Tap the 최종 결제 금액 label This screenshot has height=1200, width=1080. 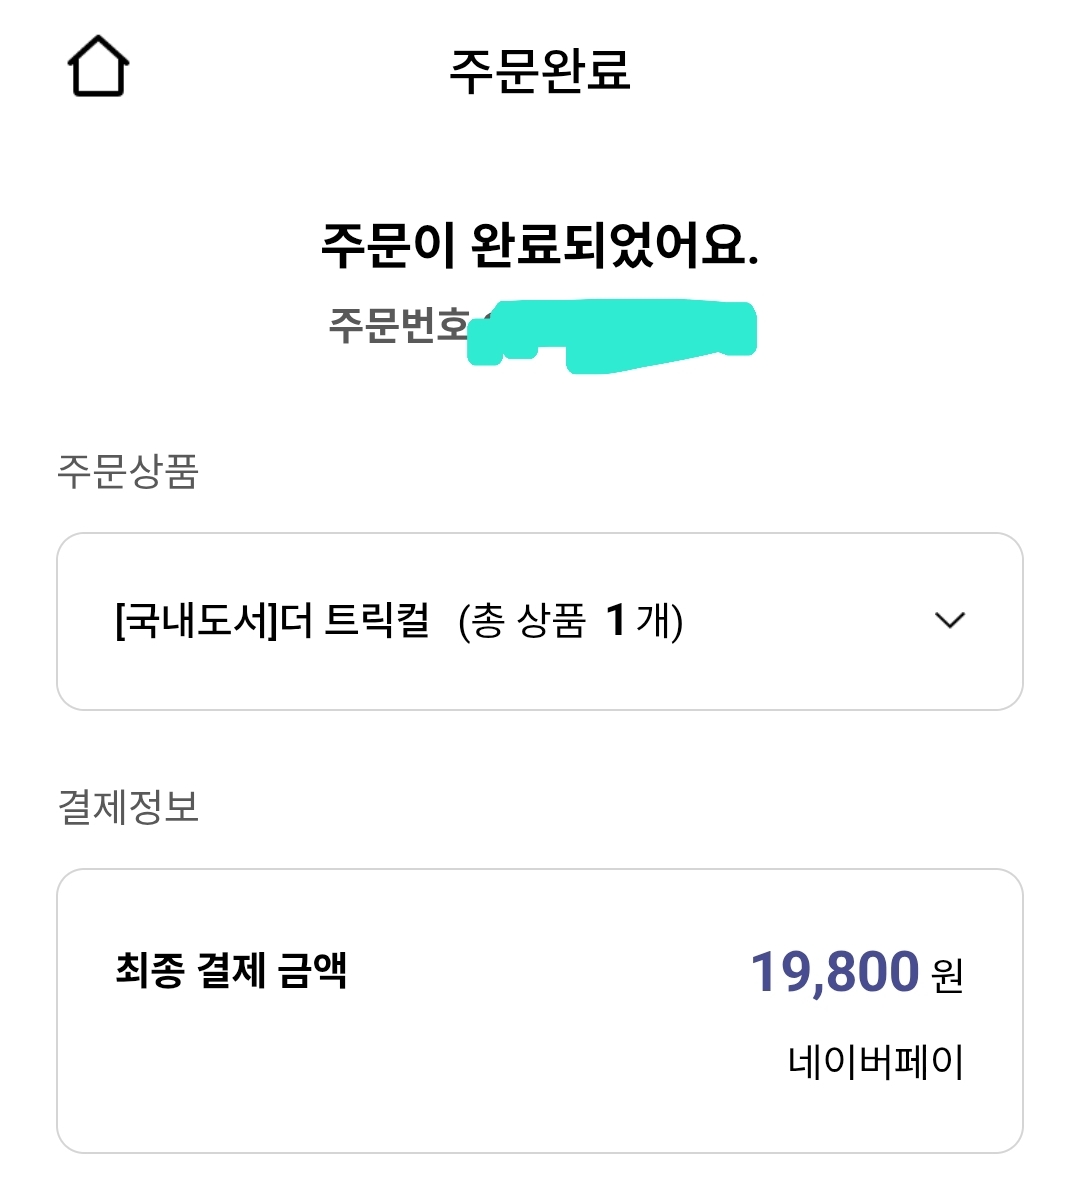tap(231, 970)
